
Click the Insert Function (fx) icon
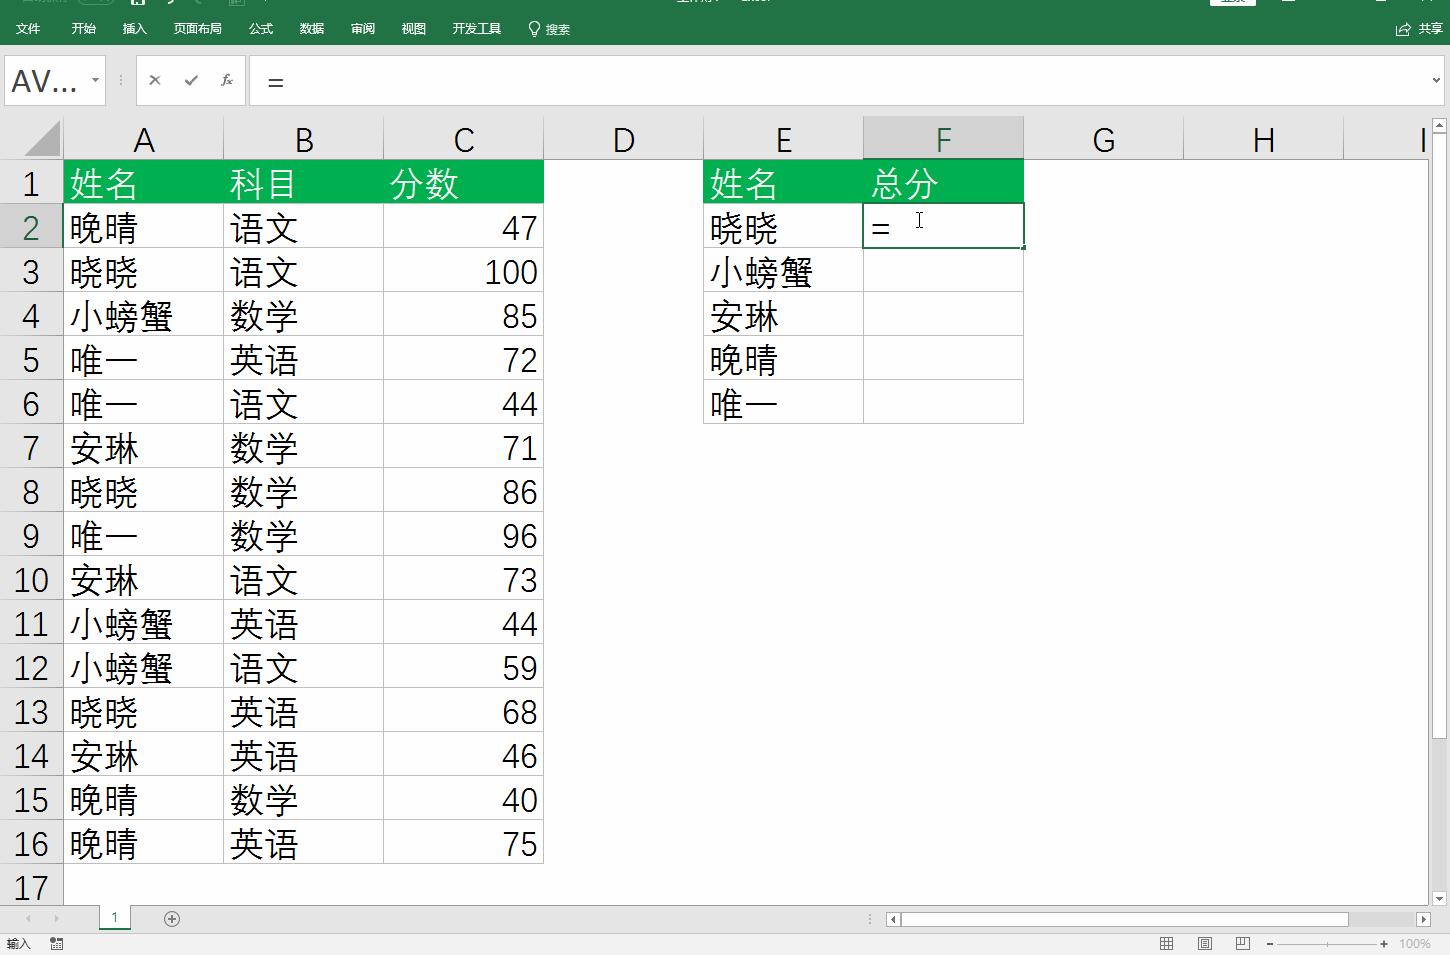coord(226,80)
